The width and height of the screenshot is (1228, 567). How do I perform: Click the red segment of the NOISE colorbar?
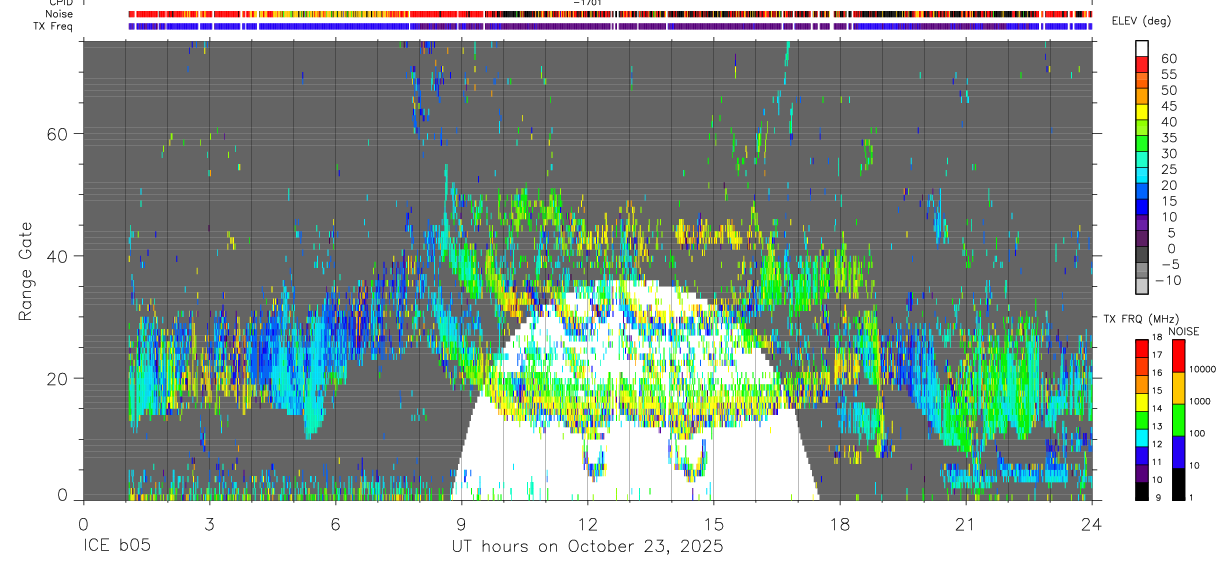click(x=1179, y=356)
